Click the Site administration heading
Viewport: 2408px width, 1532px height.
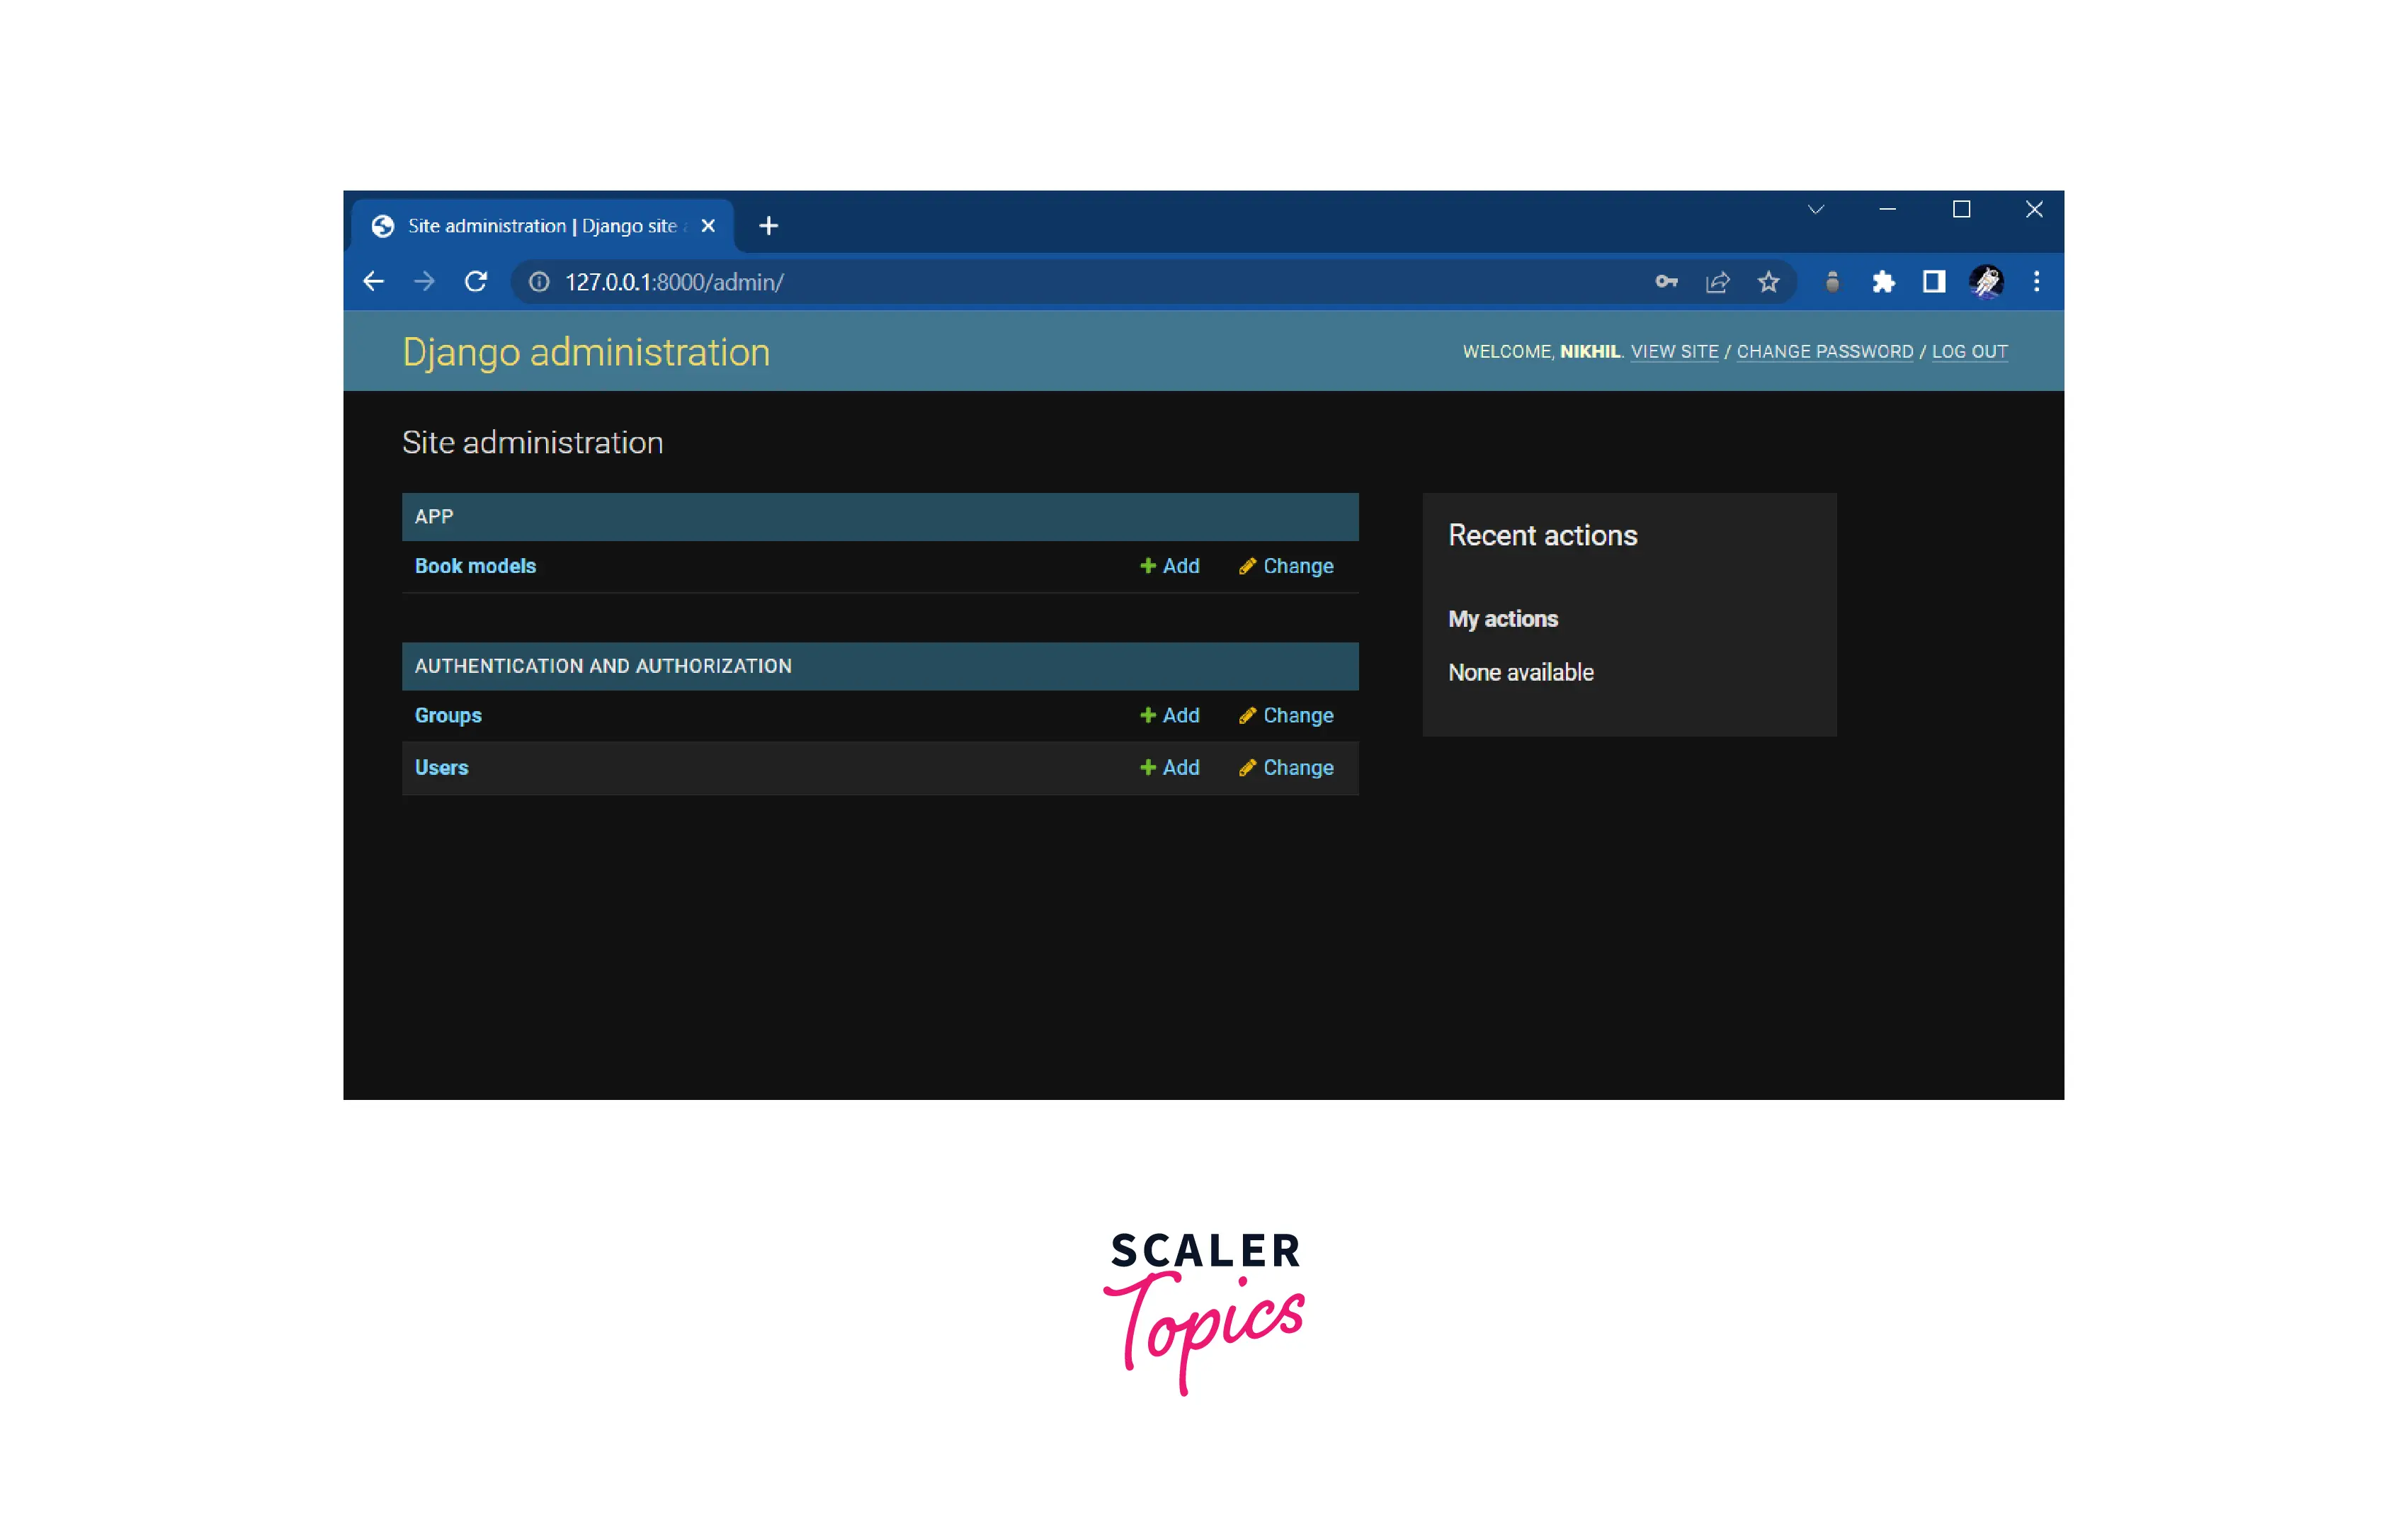[x=532, y=443]
